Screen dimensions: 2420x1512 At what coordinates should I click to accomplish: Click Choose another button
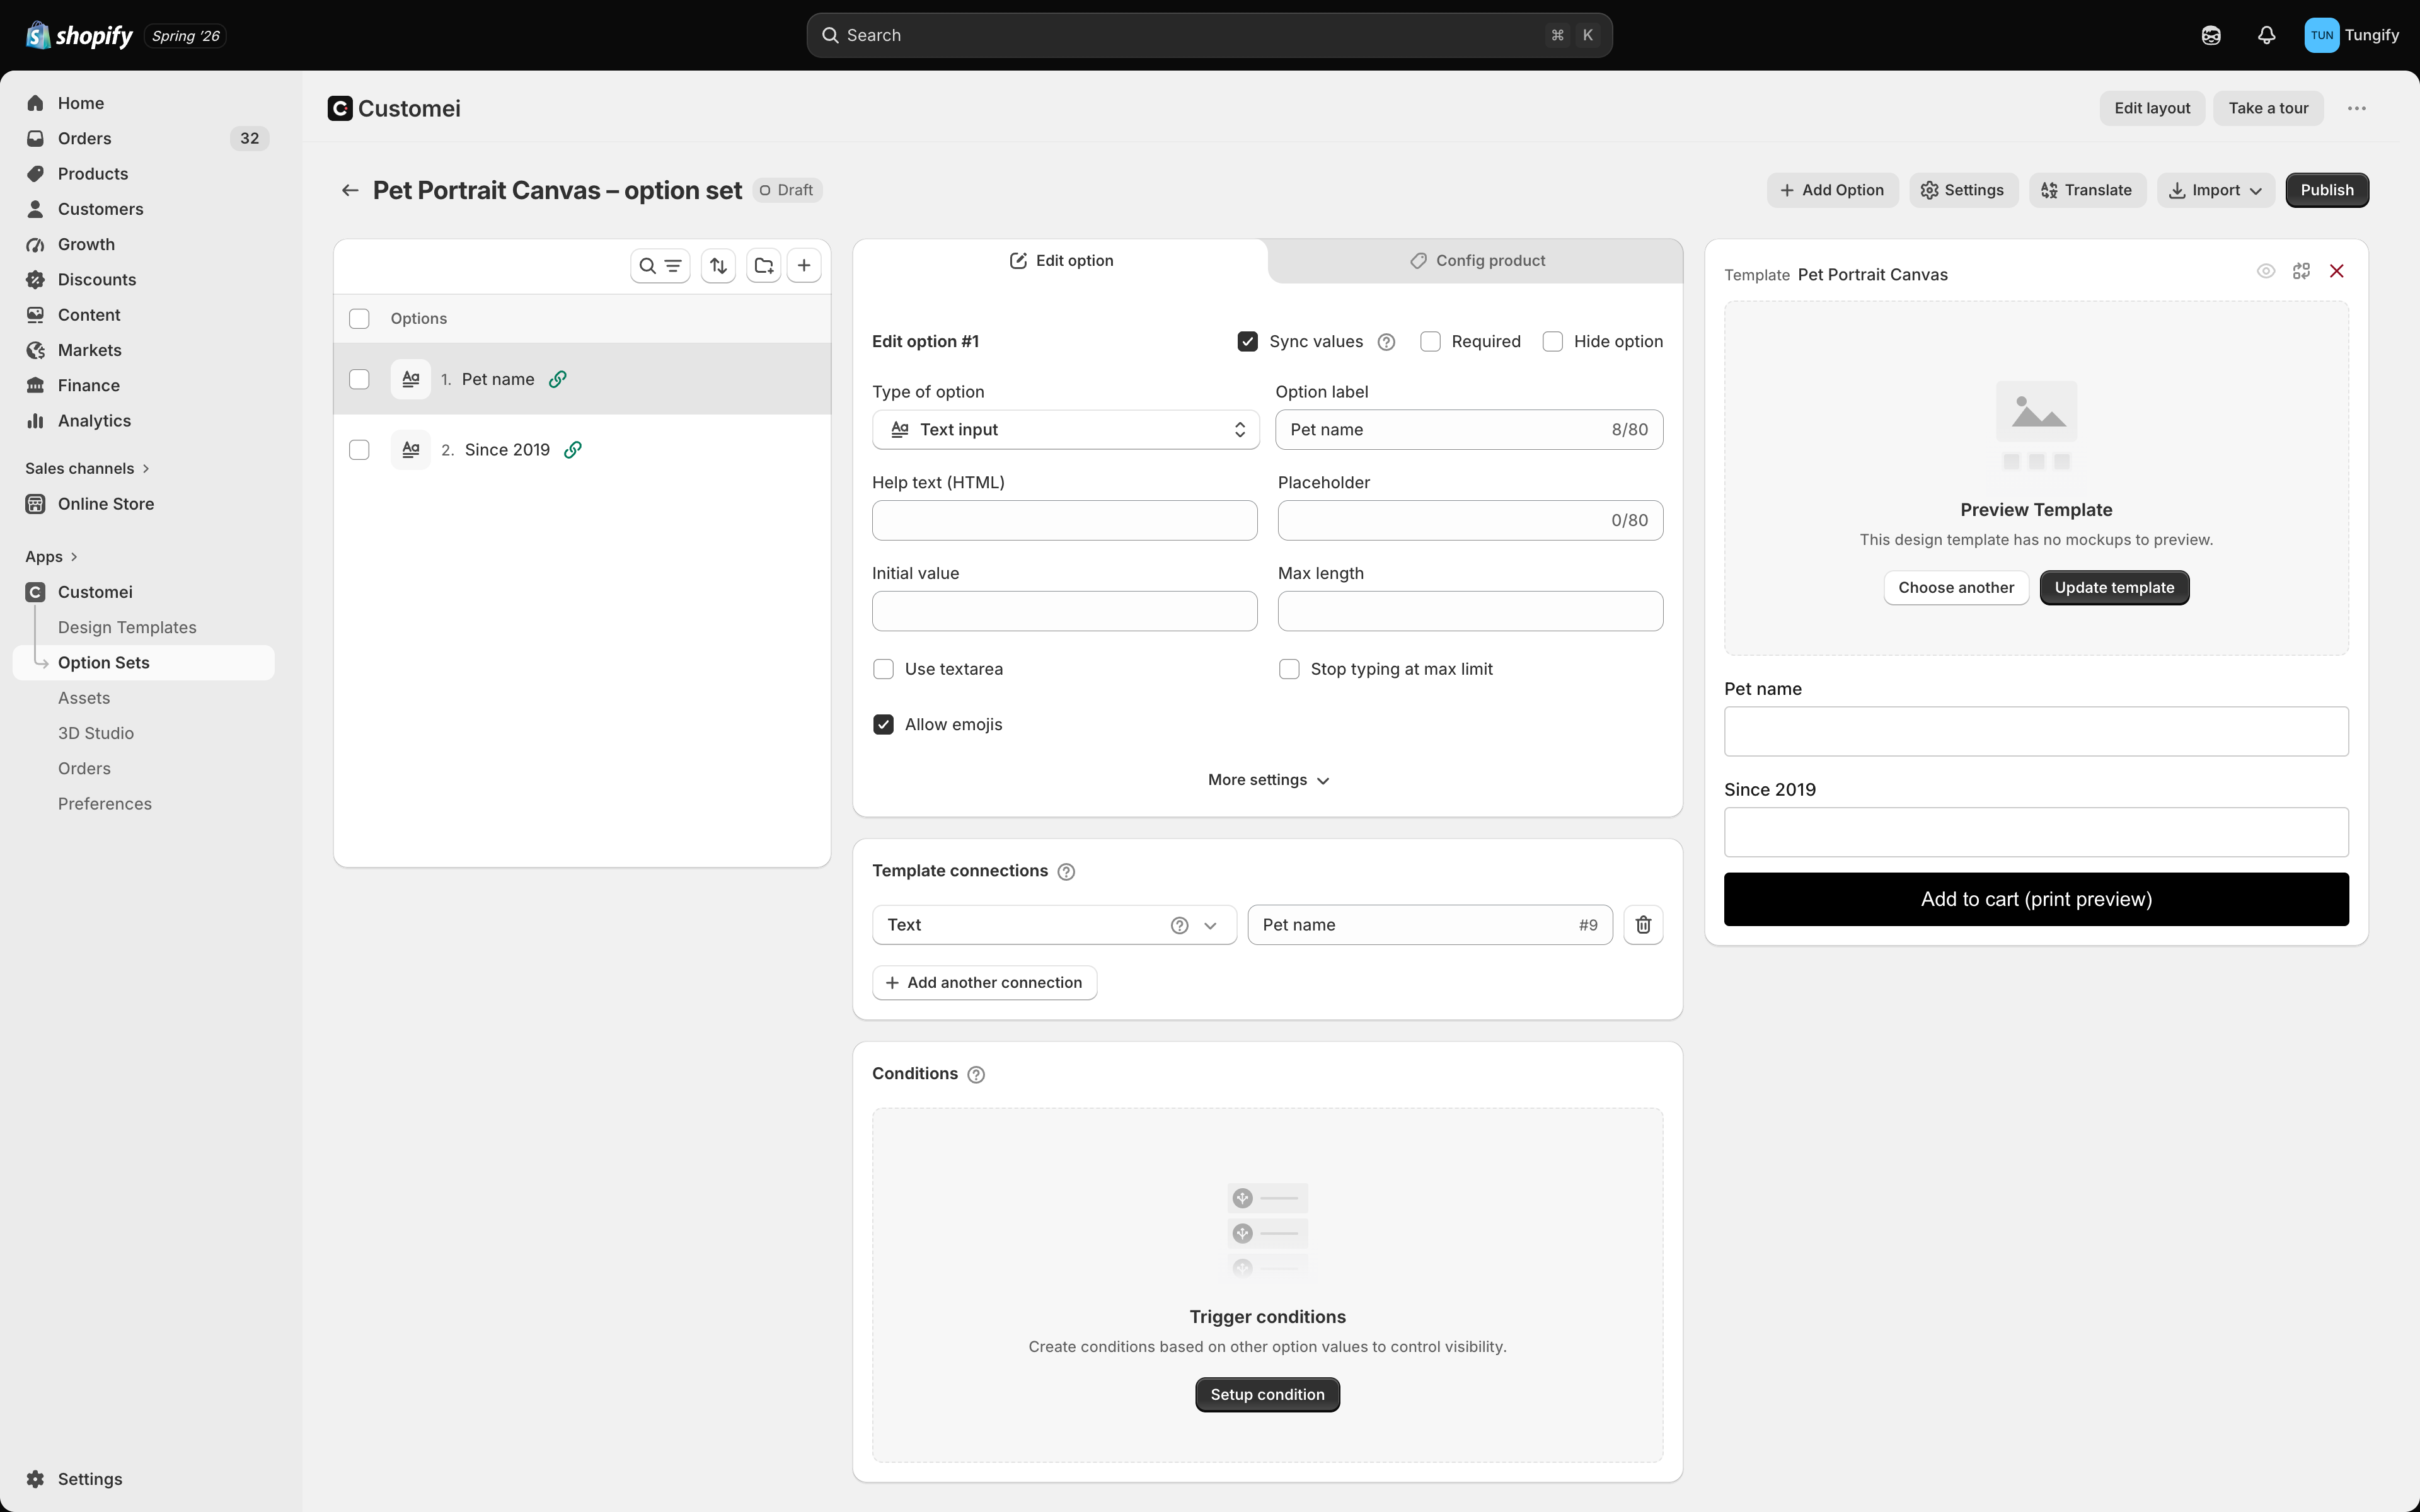pos(1956,588)
